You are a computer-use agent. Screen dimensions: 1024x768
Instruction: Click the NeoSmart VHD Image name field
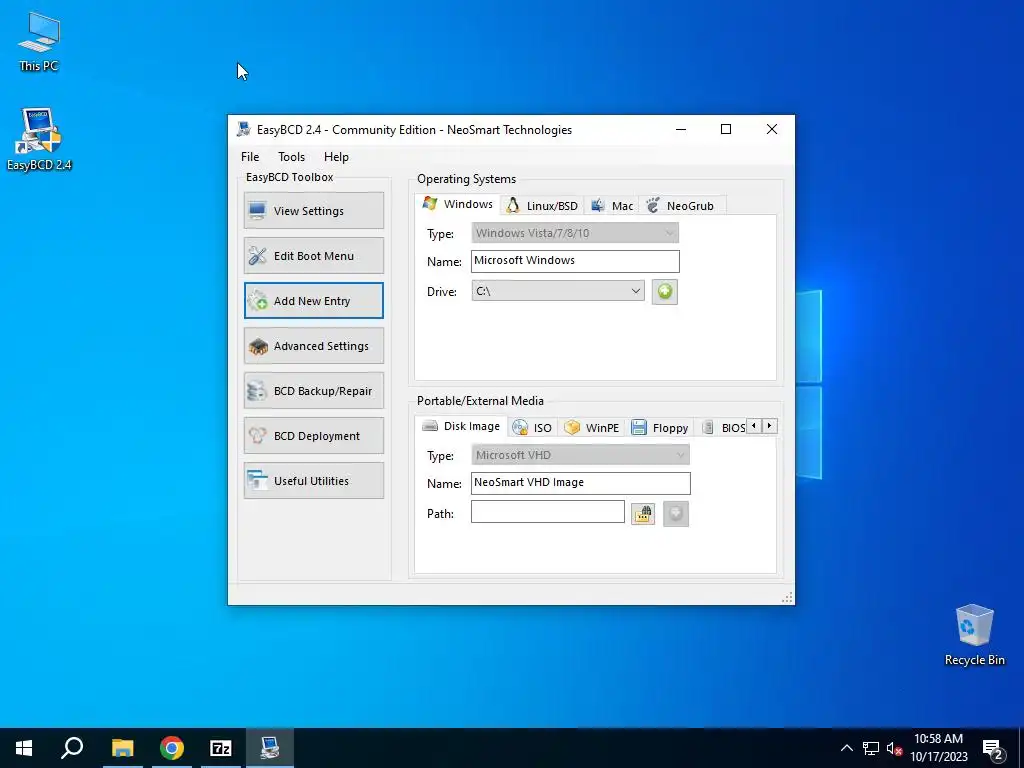pos(580,483)
